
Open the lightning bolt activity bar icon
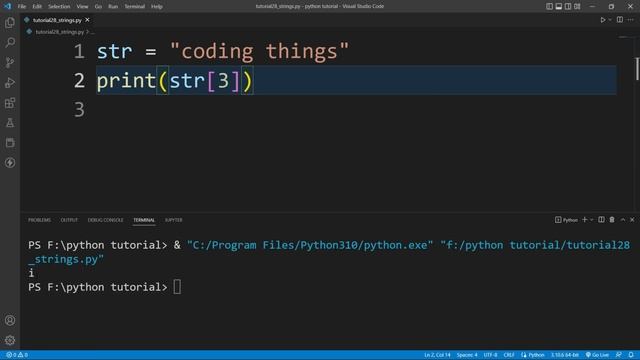pos(10,162)
